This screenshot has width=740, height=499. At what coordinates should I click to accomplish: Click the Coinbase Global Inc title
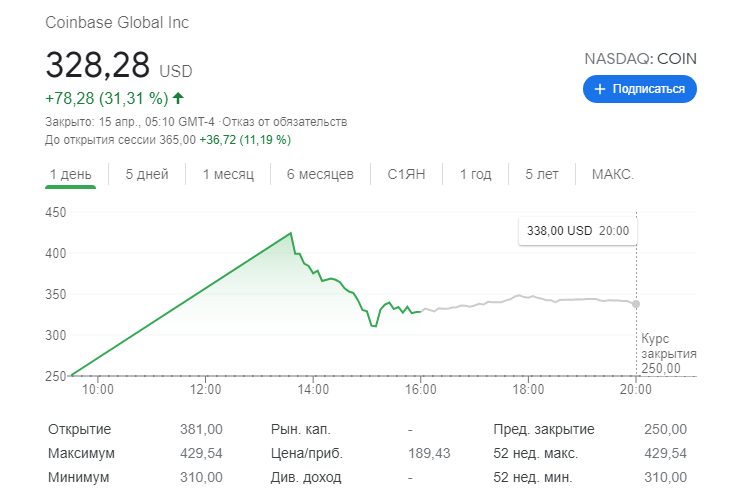click(117, 22)
